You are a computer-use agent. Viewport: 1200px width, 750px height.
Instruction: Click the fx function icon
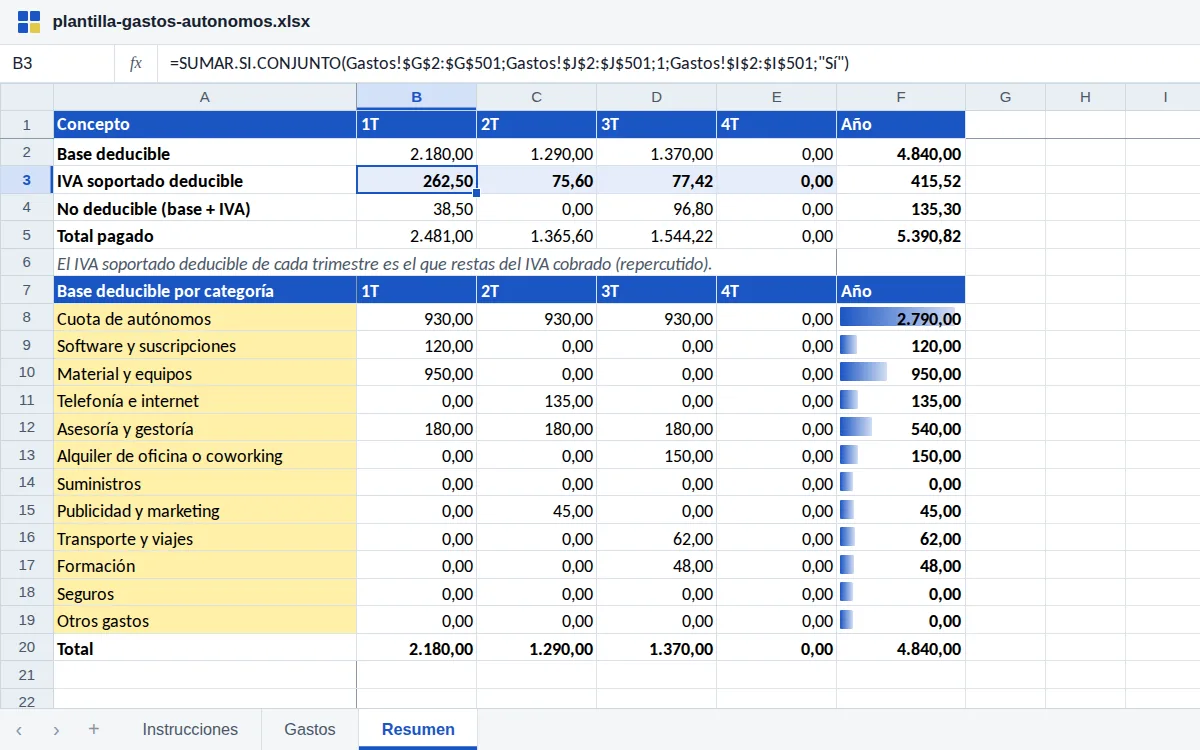pos(136,63)
